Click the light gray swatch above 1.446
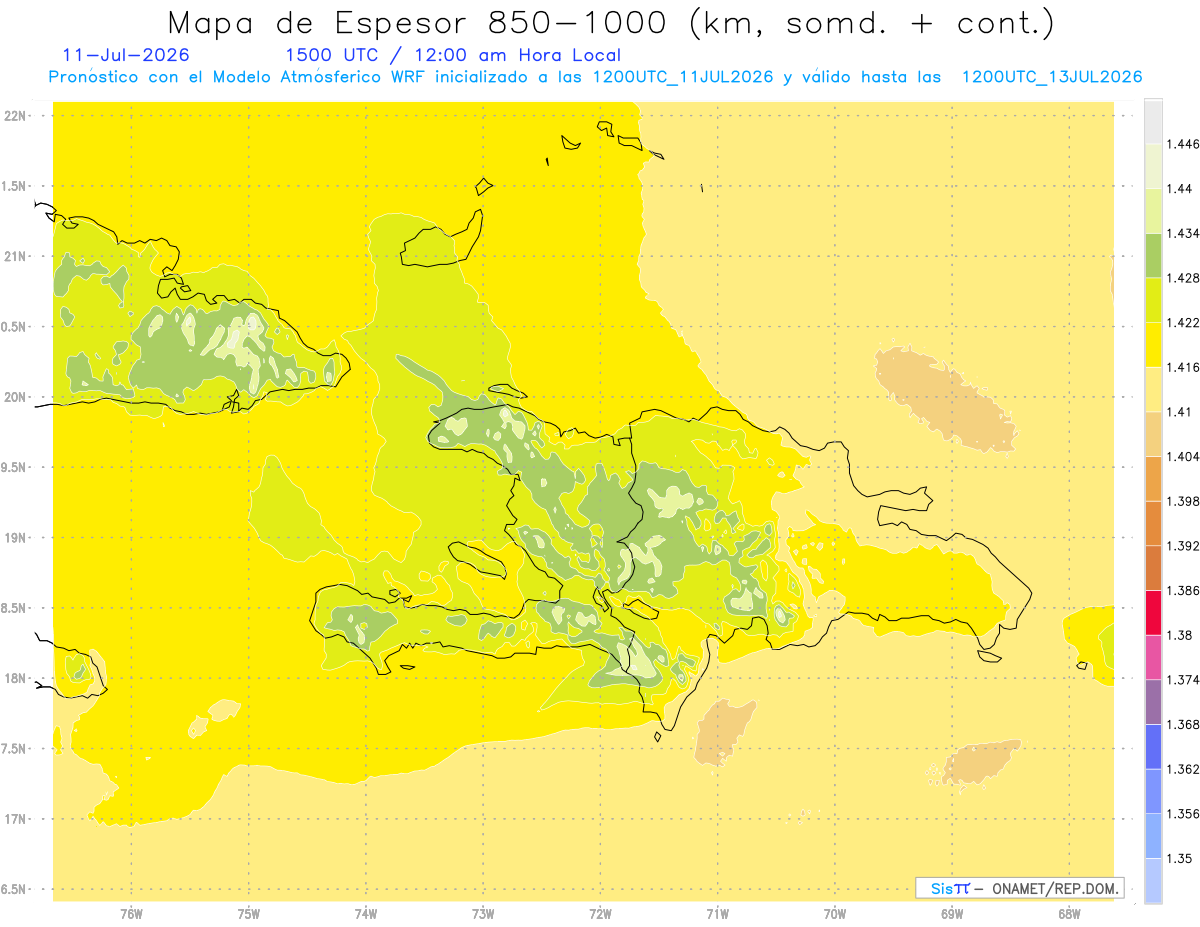Viewport: 1200px width, 927px height. click(1153, 121)
